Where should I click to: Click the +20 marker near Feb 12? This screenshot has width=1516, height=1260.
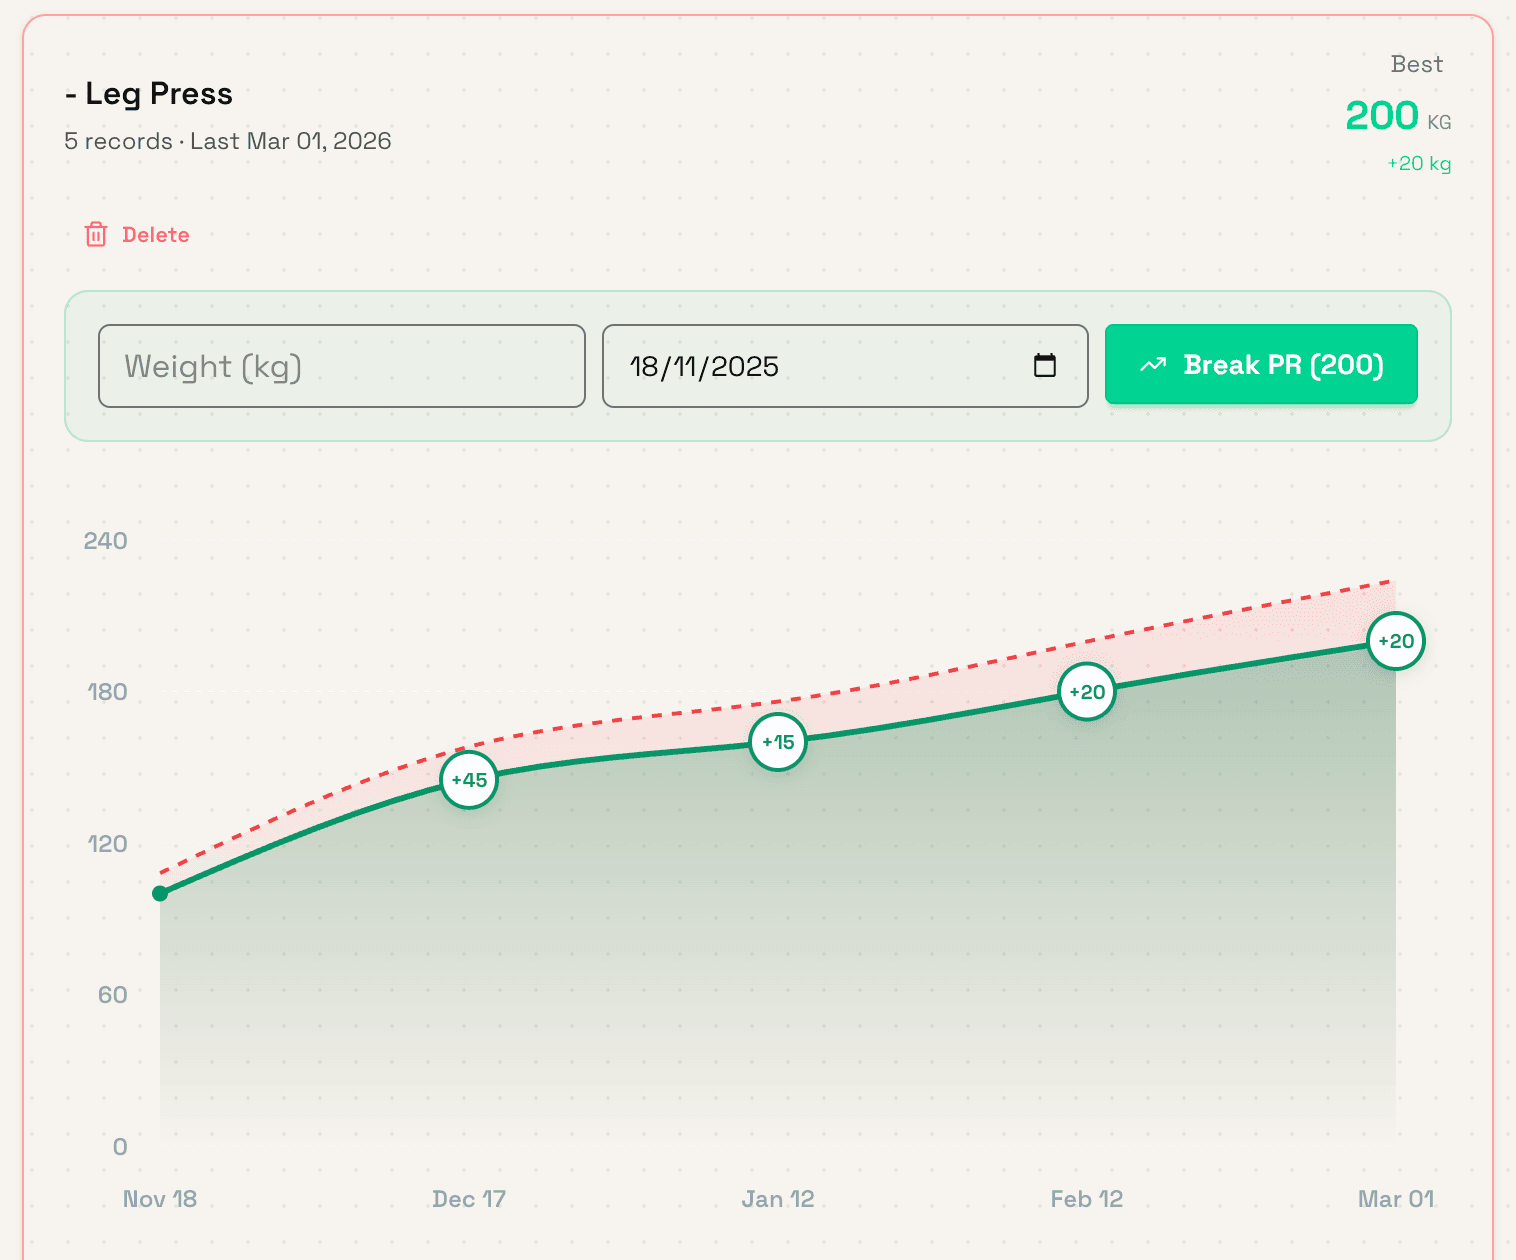click(1086, 691)
